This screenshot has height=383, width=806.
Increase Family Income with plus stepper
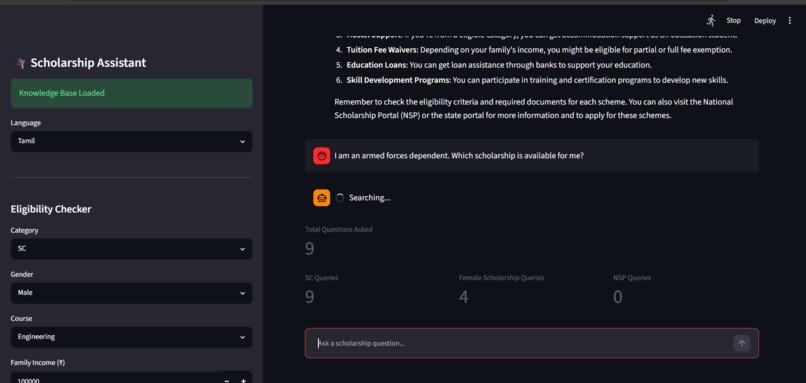[244, 380]
